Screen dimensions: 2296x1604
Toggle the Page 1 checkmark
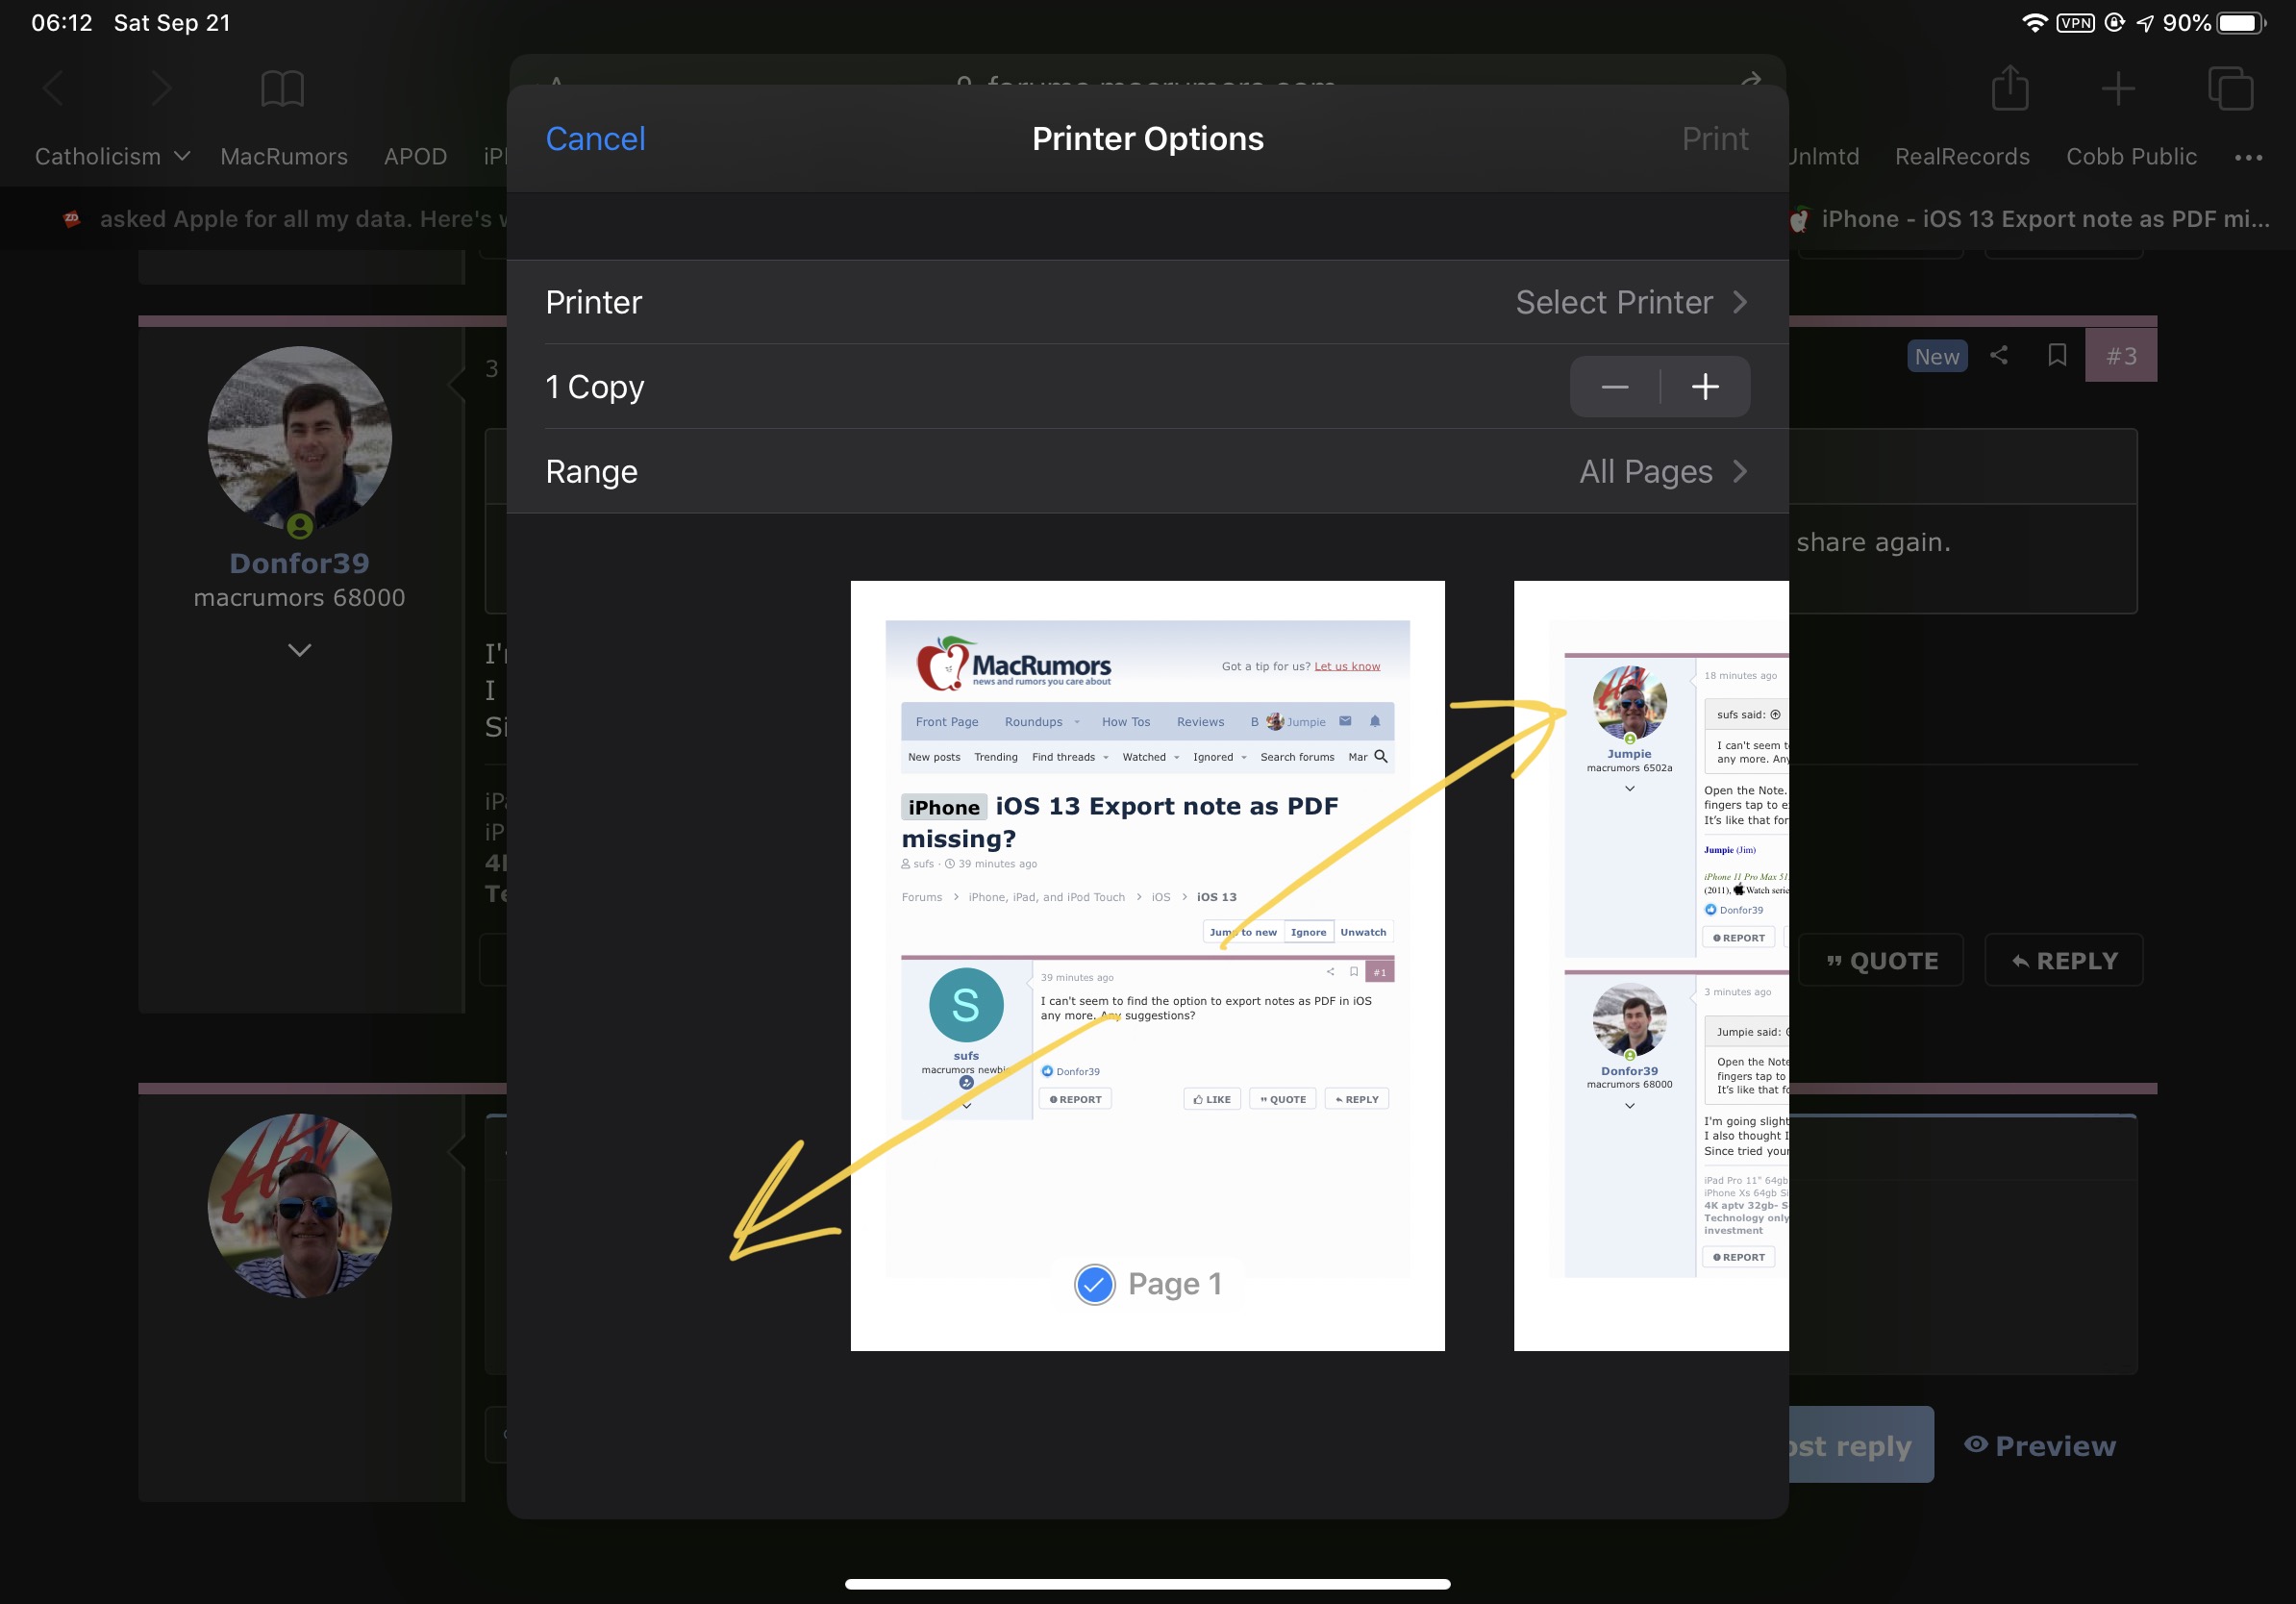(x=1094, y=1284)
